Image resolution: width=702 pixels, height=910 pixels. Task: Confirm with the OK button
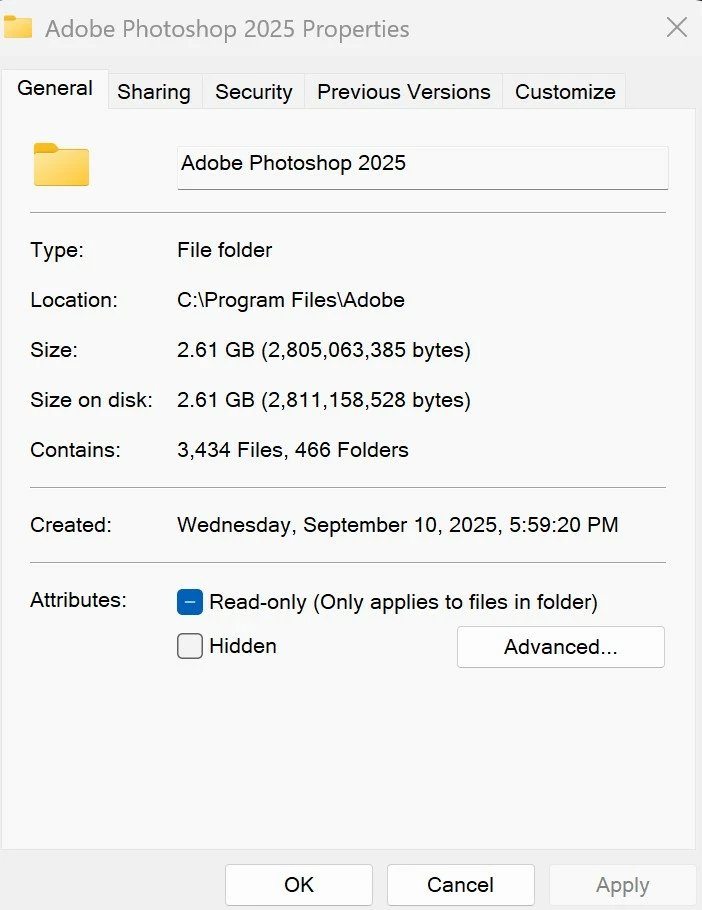pyautogui.click(x=299, y=884)
